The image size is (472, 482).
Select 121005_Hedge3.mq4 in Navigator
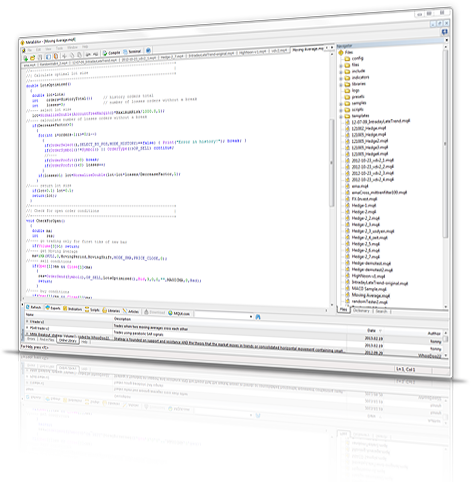click(x=370, y=147)
